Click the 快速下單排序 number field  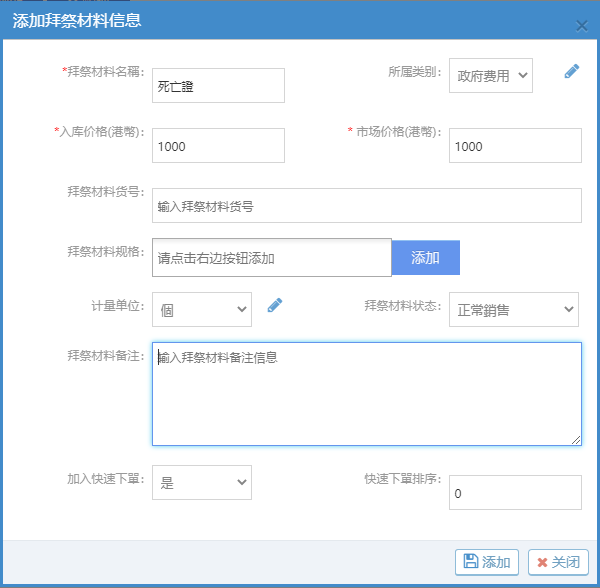(x=514, y=493)
